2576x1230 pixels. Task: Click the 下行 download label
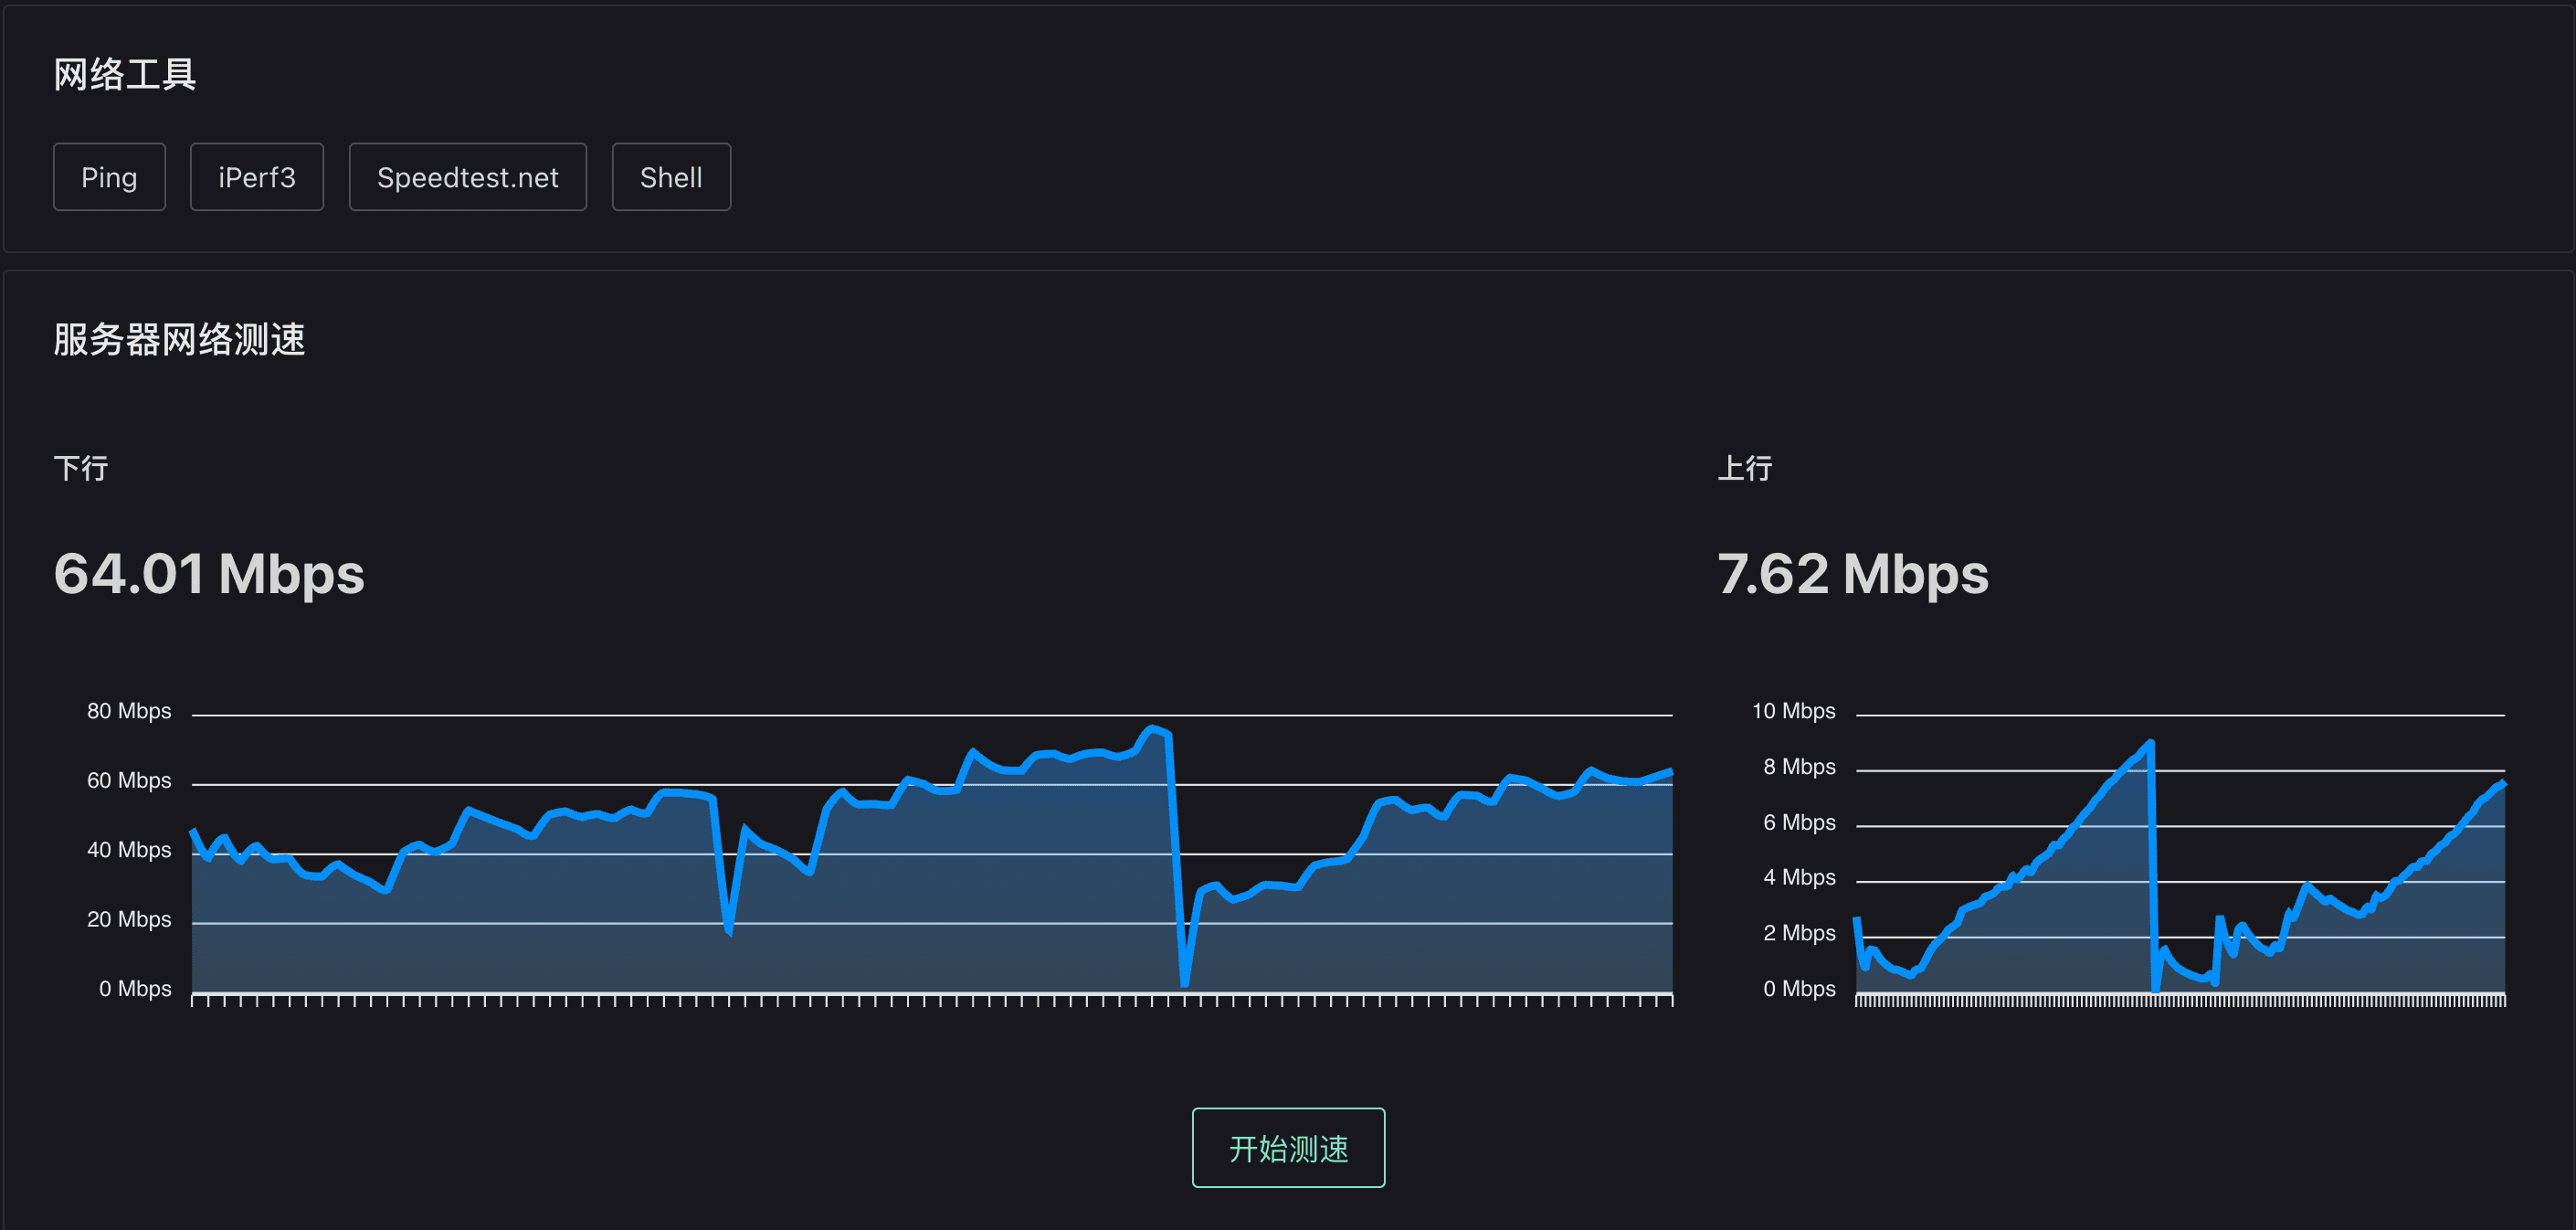[81, 468]
